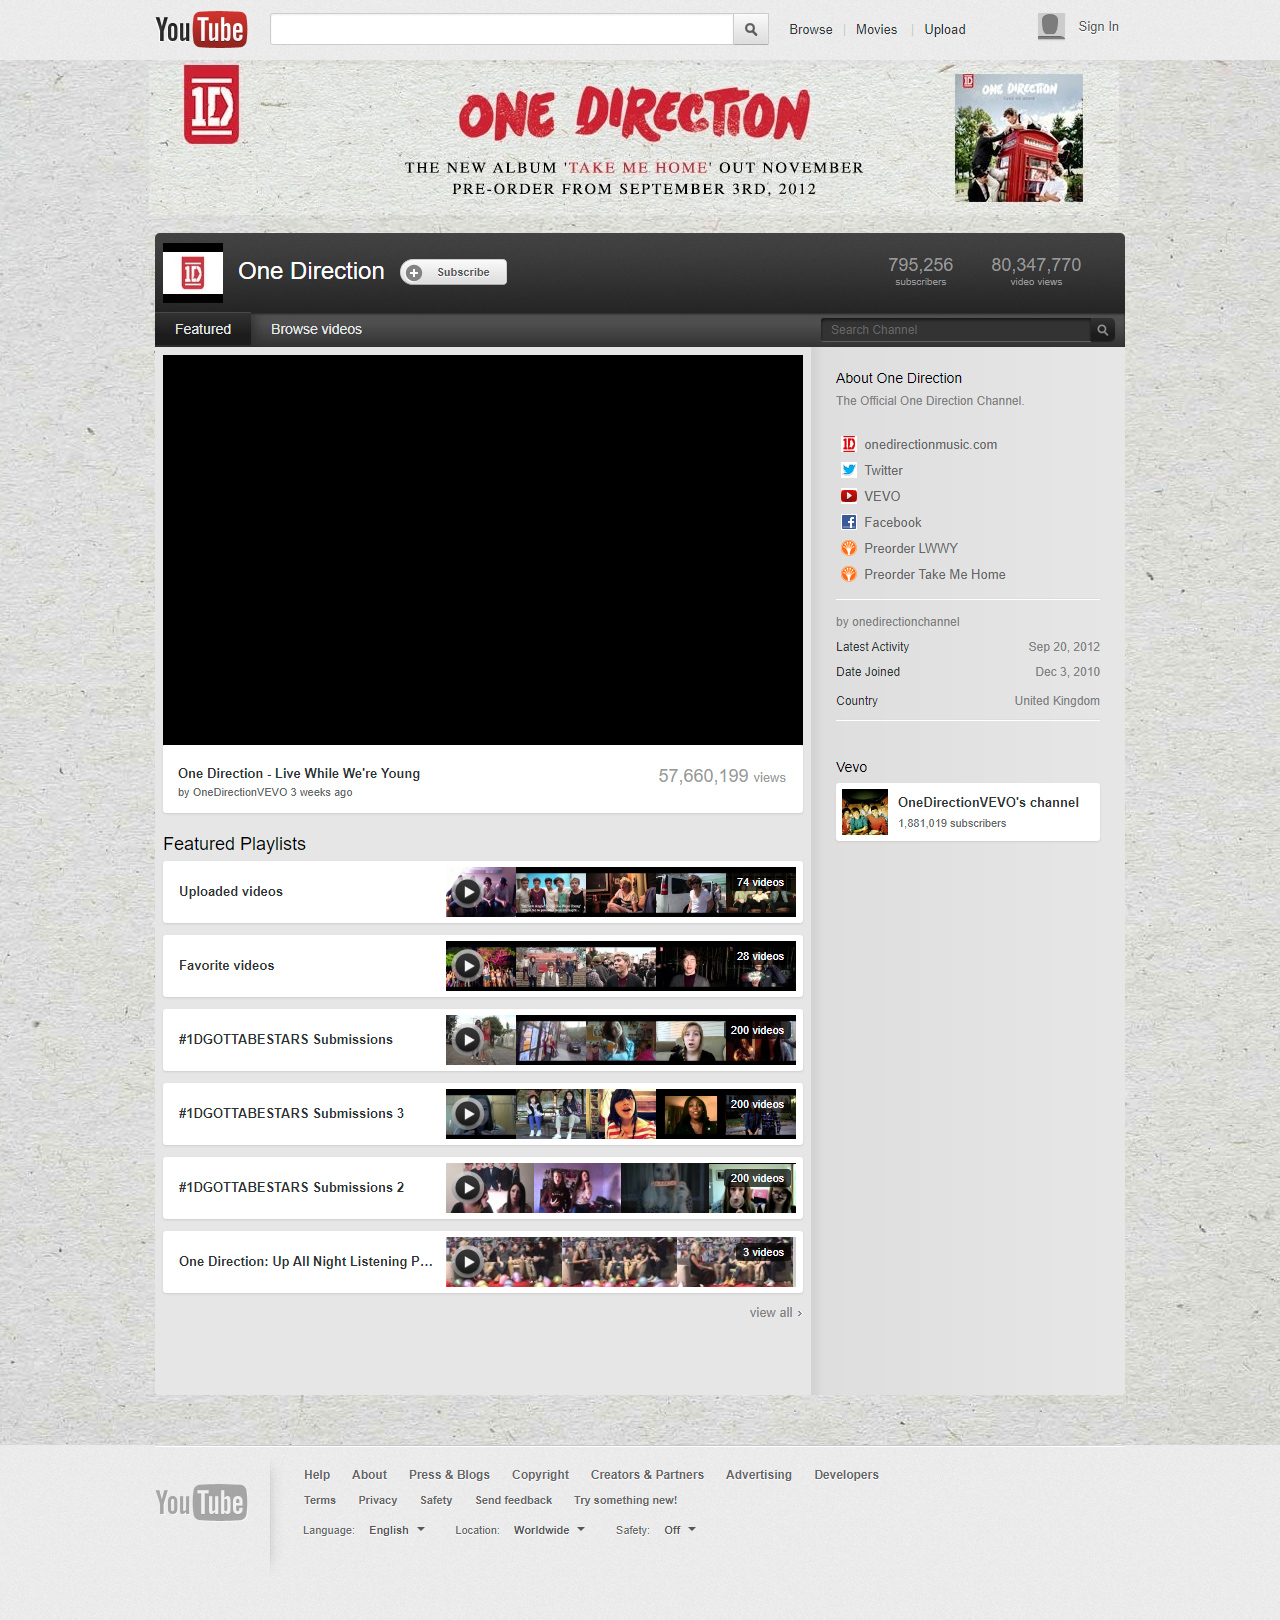1280x1620 pixels.
Task: Open the Language English dropdown
Action: 397,1530
